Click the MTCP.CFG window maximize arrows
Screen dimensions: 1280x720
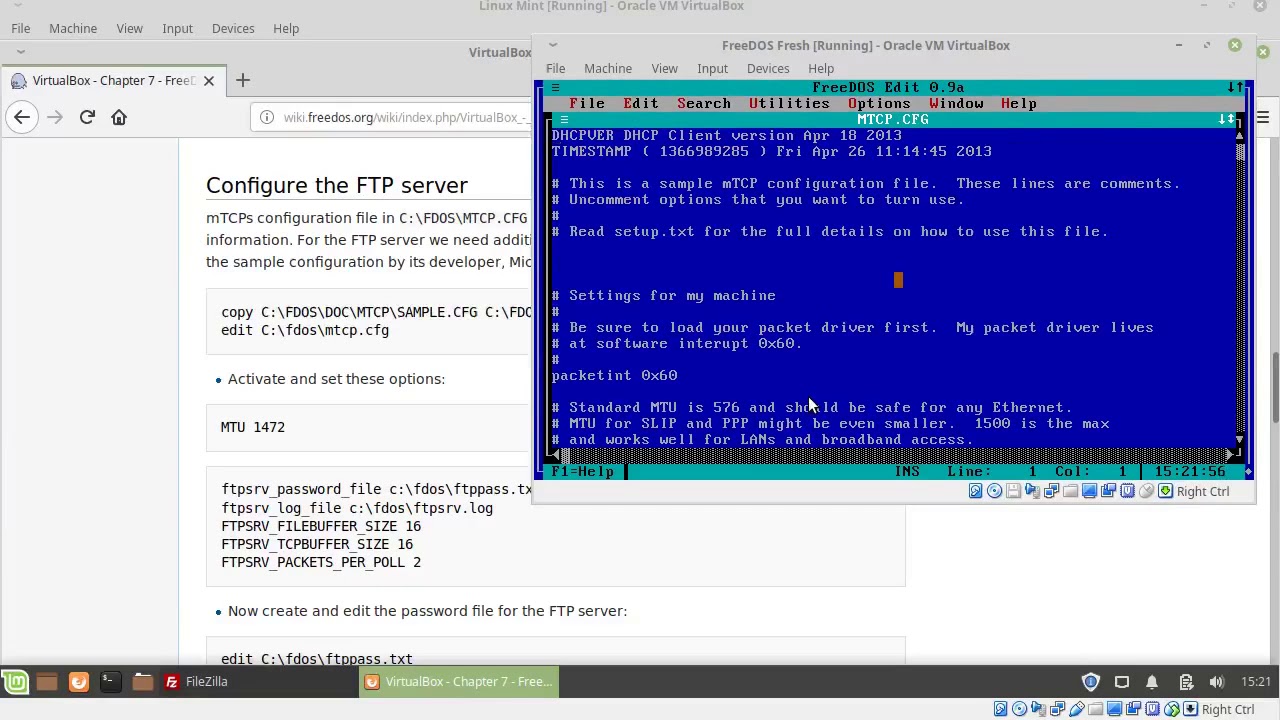(1226, 119)
